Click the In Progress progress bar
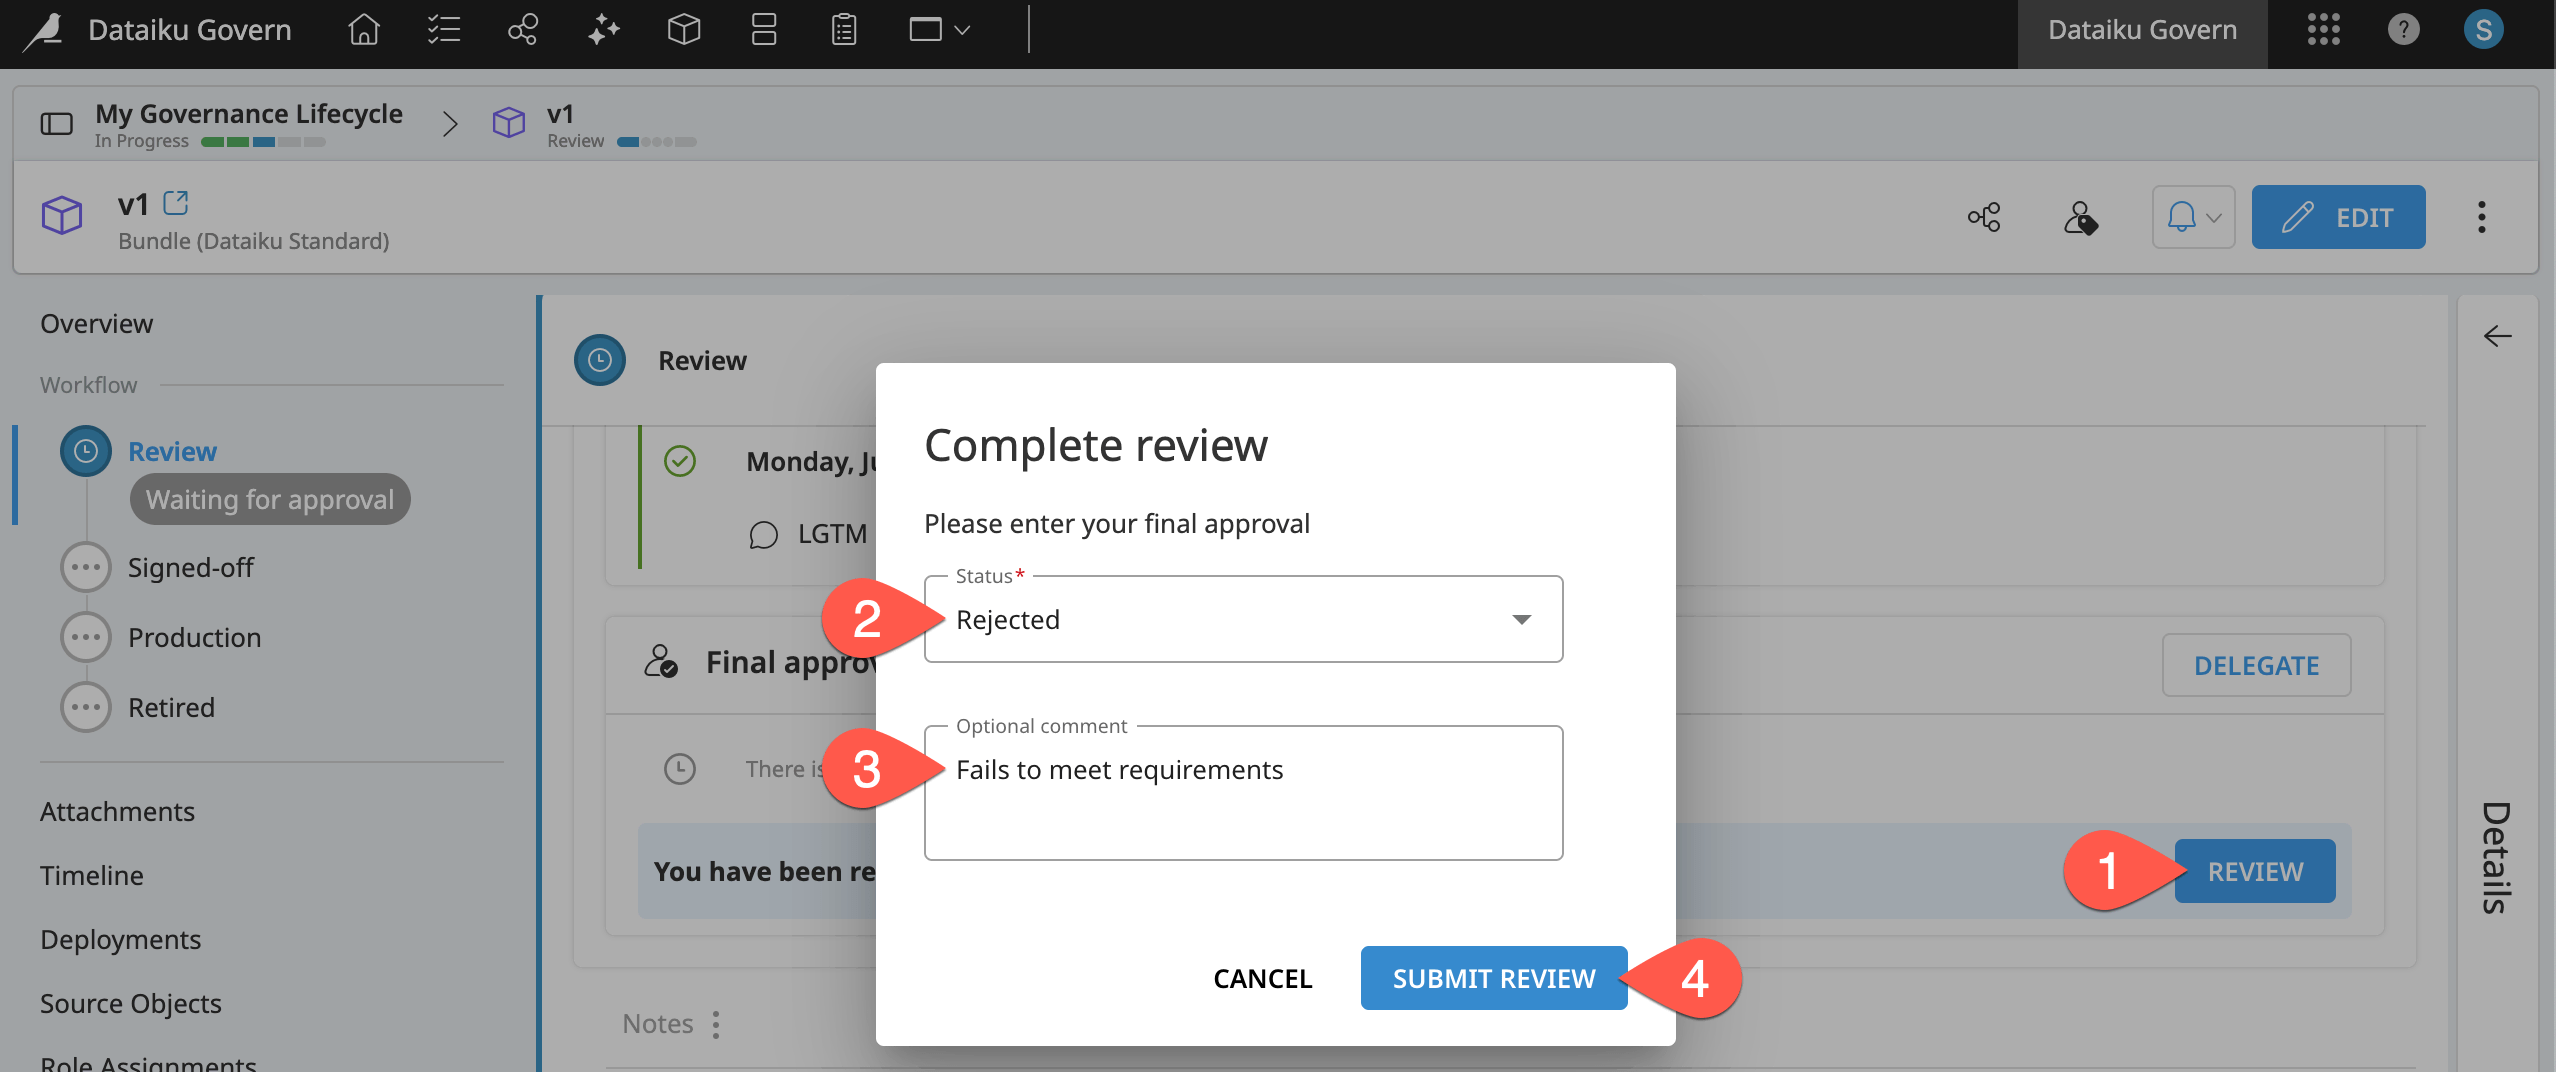 264,141
